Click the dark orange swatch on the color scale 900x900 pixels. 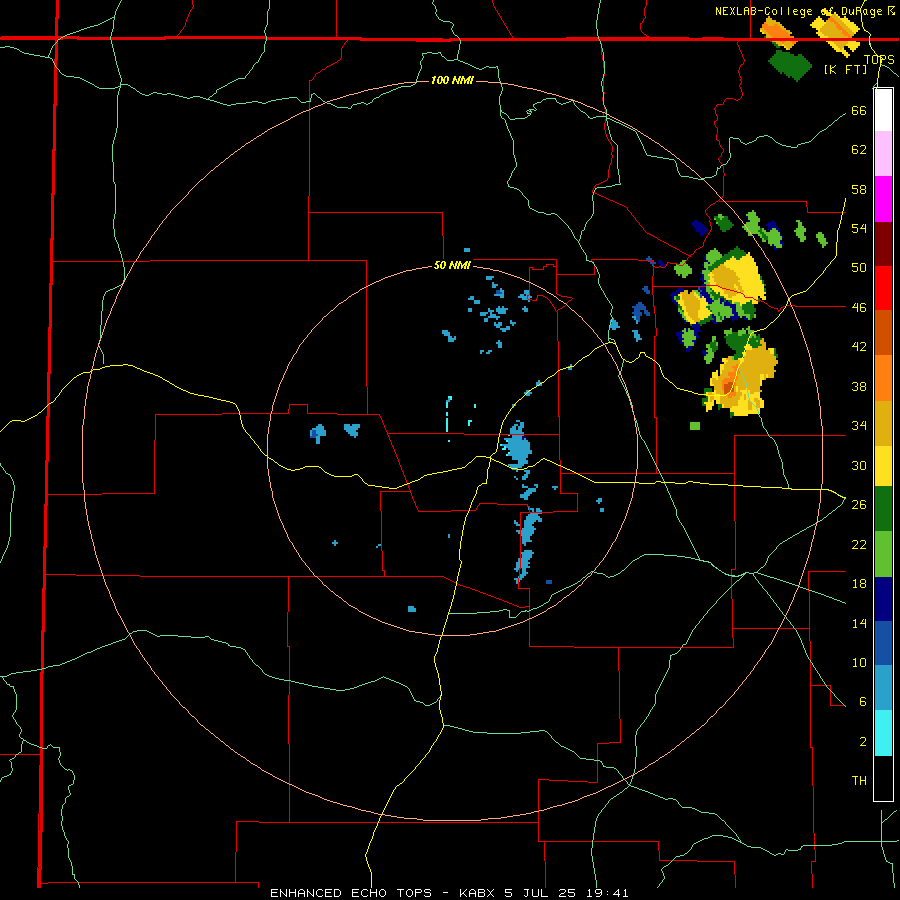pyautogui.click(x=883, y=332)
